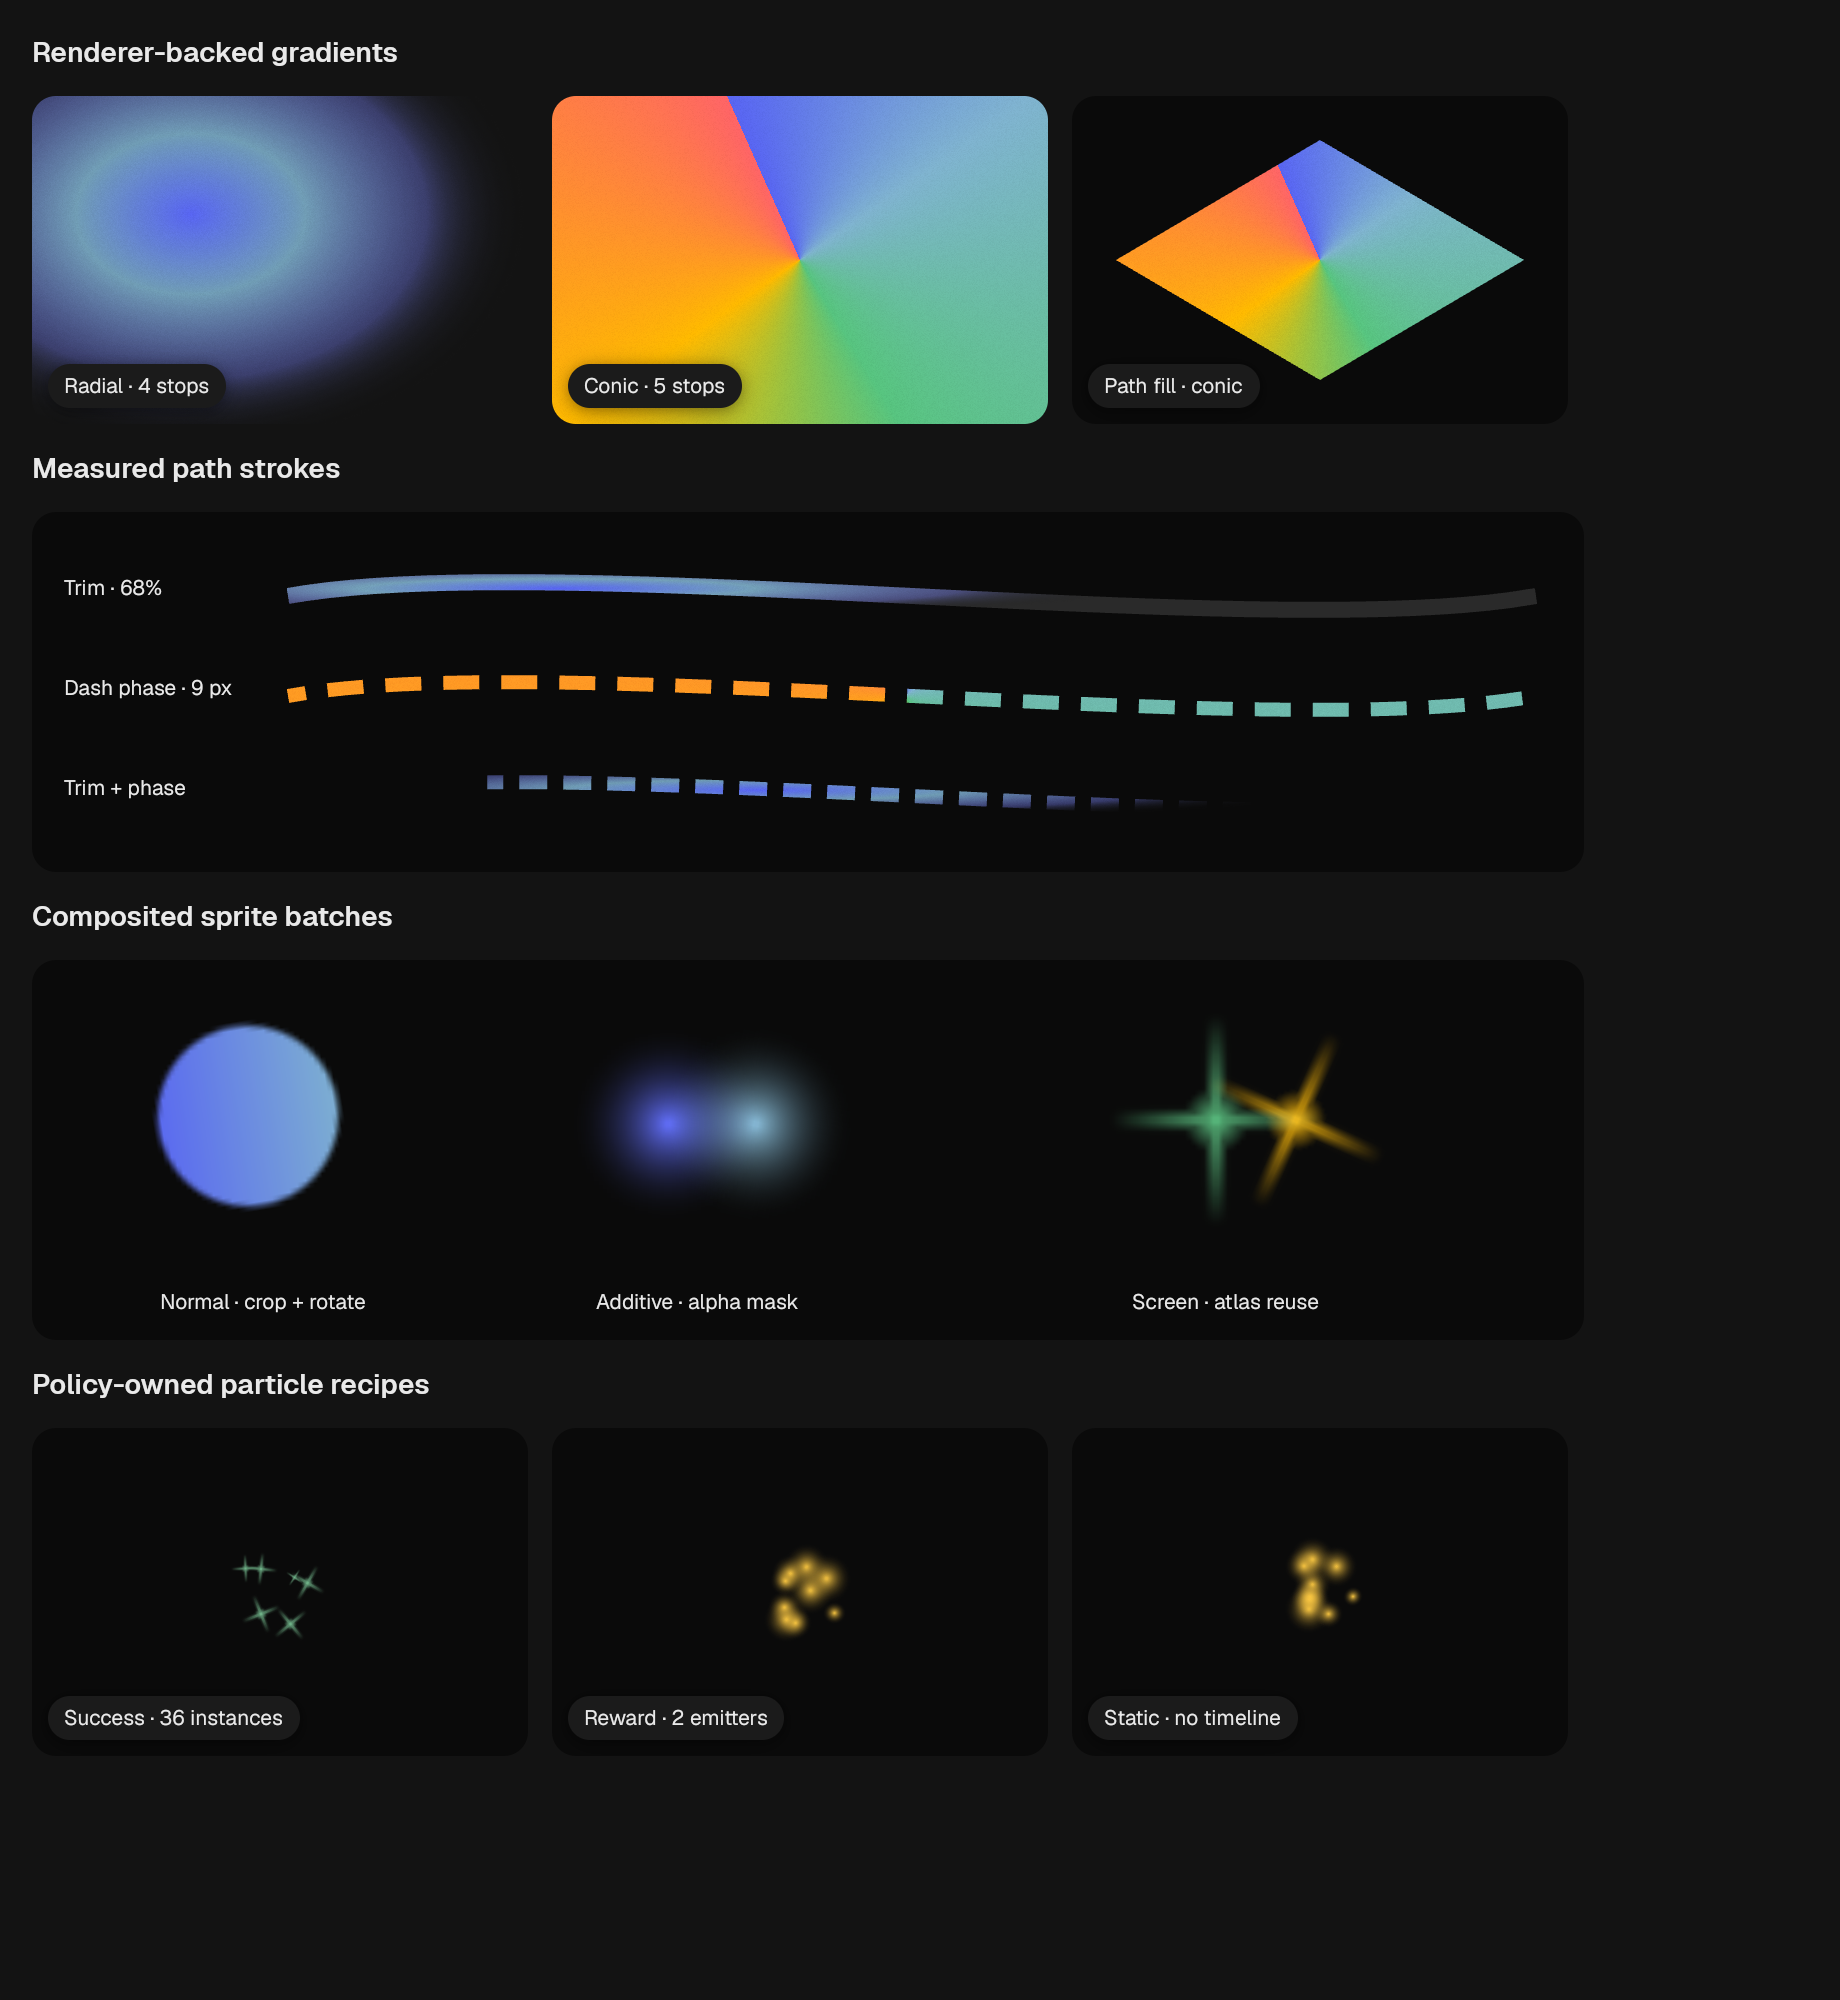Screen dimensions: 1840x2000
Task: Click the green four-point star sprite
Action: tap(1214, 1120)
